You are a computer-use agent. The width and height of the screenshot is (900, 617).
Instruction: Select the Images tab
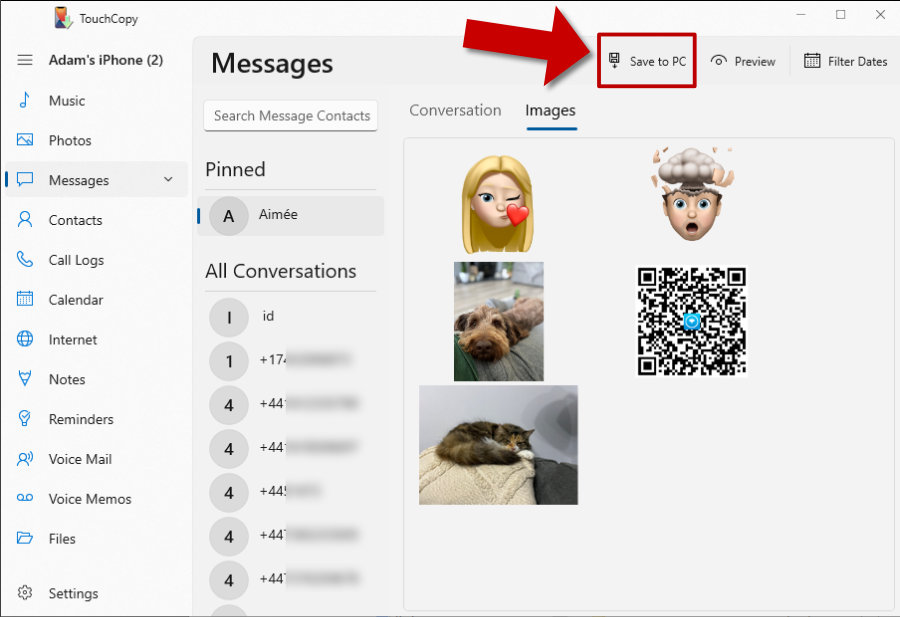550,110
